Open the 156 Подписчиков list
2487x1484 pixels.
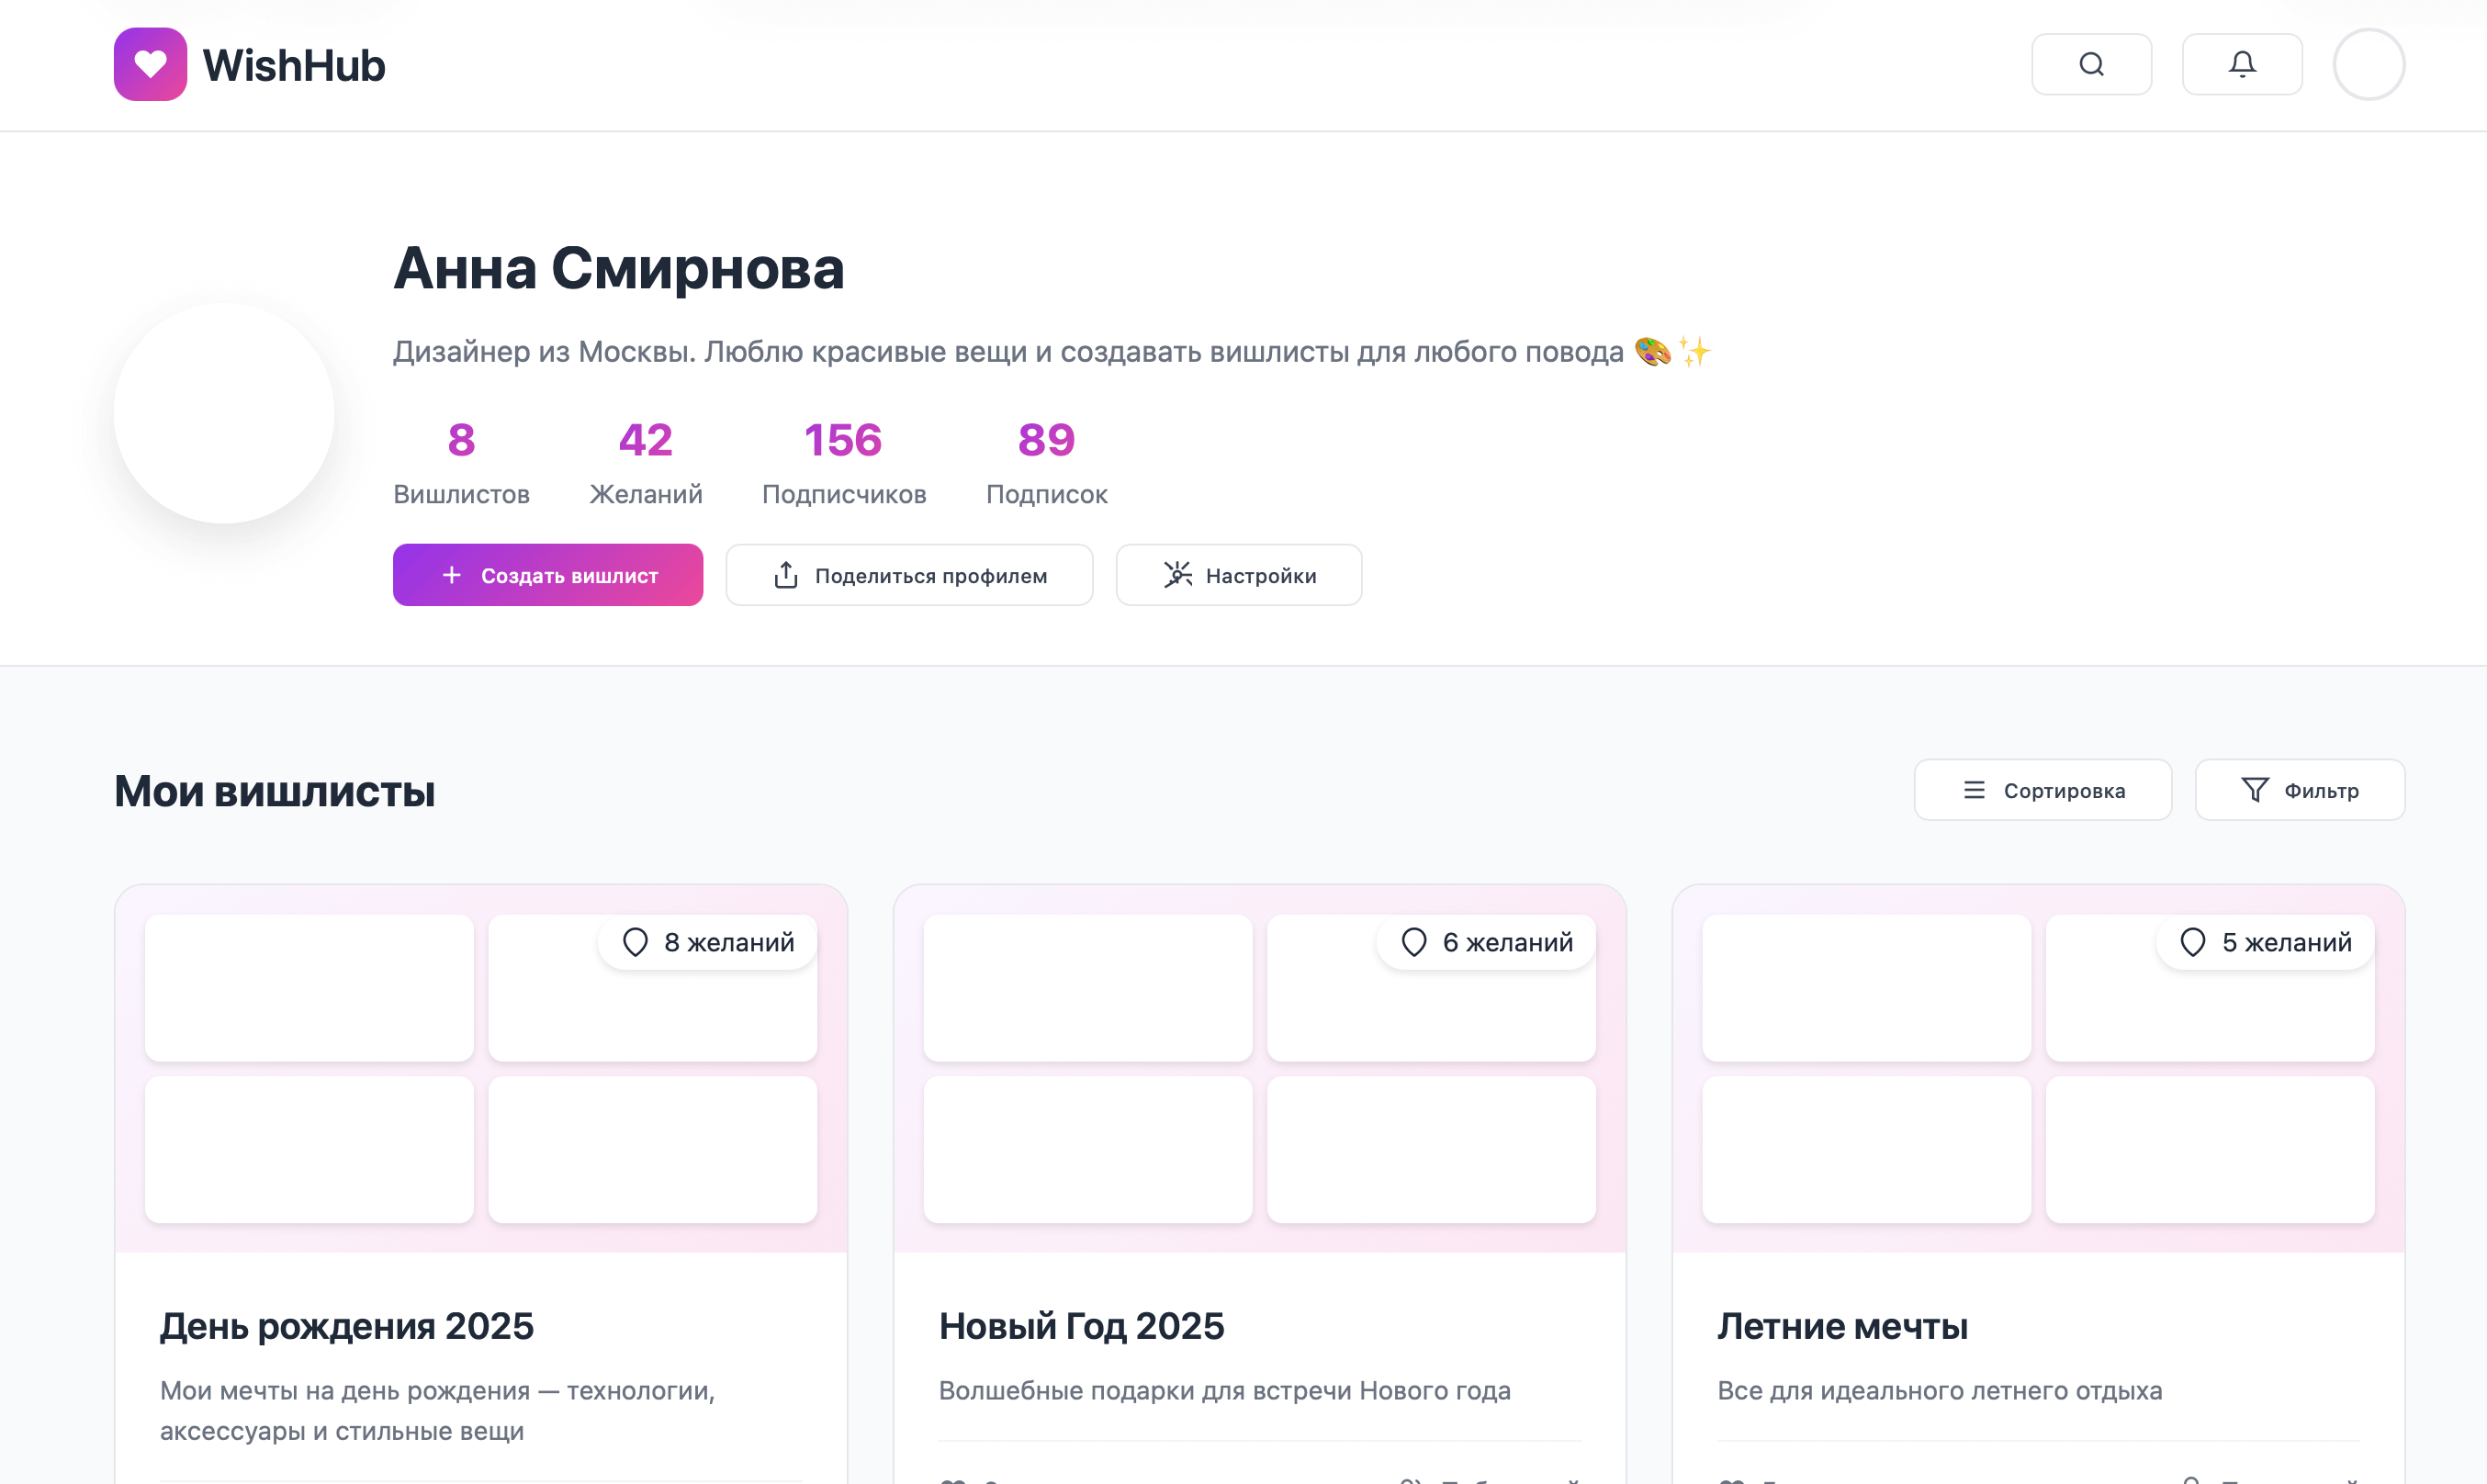point(843,460)
